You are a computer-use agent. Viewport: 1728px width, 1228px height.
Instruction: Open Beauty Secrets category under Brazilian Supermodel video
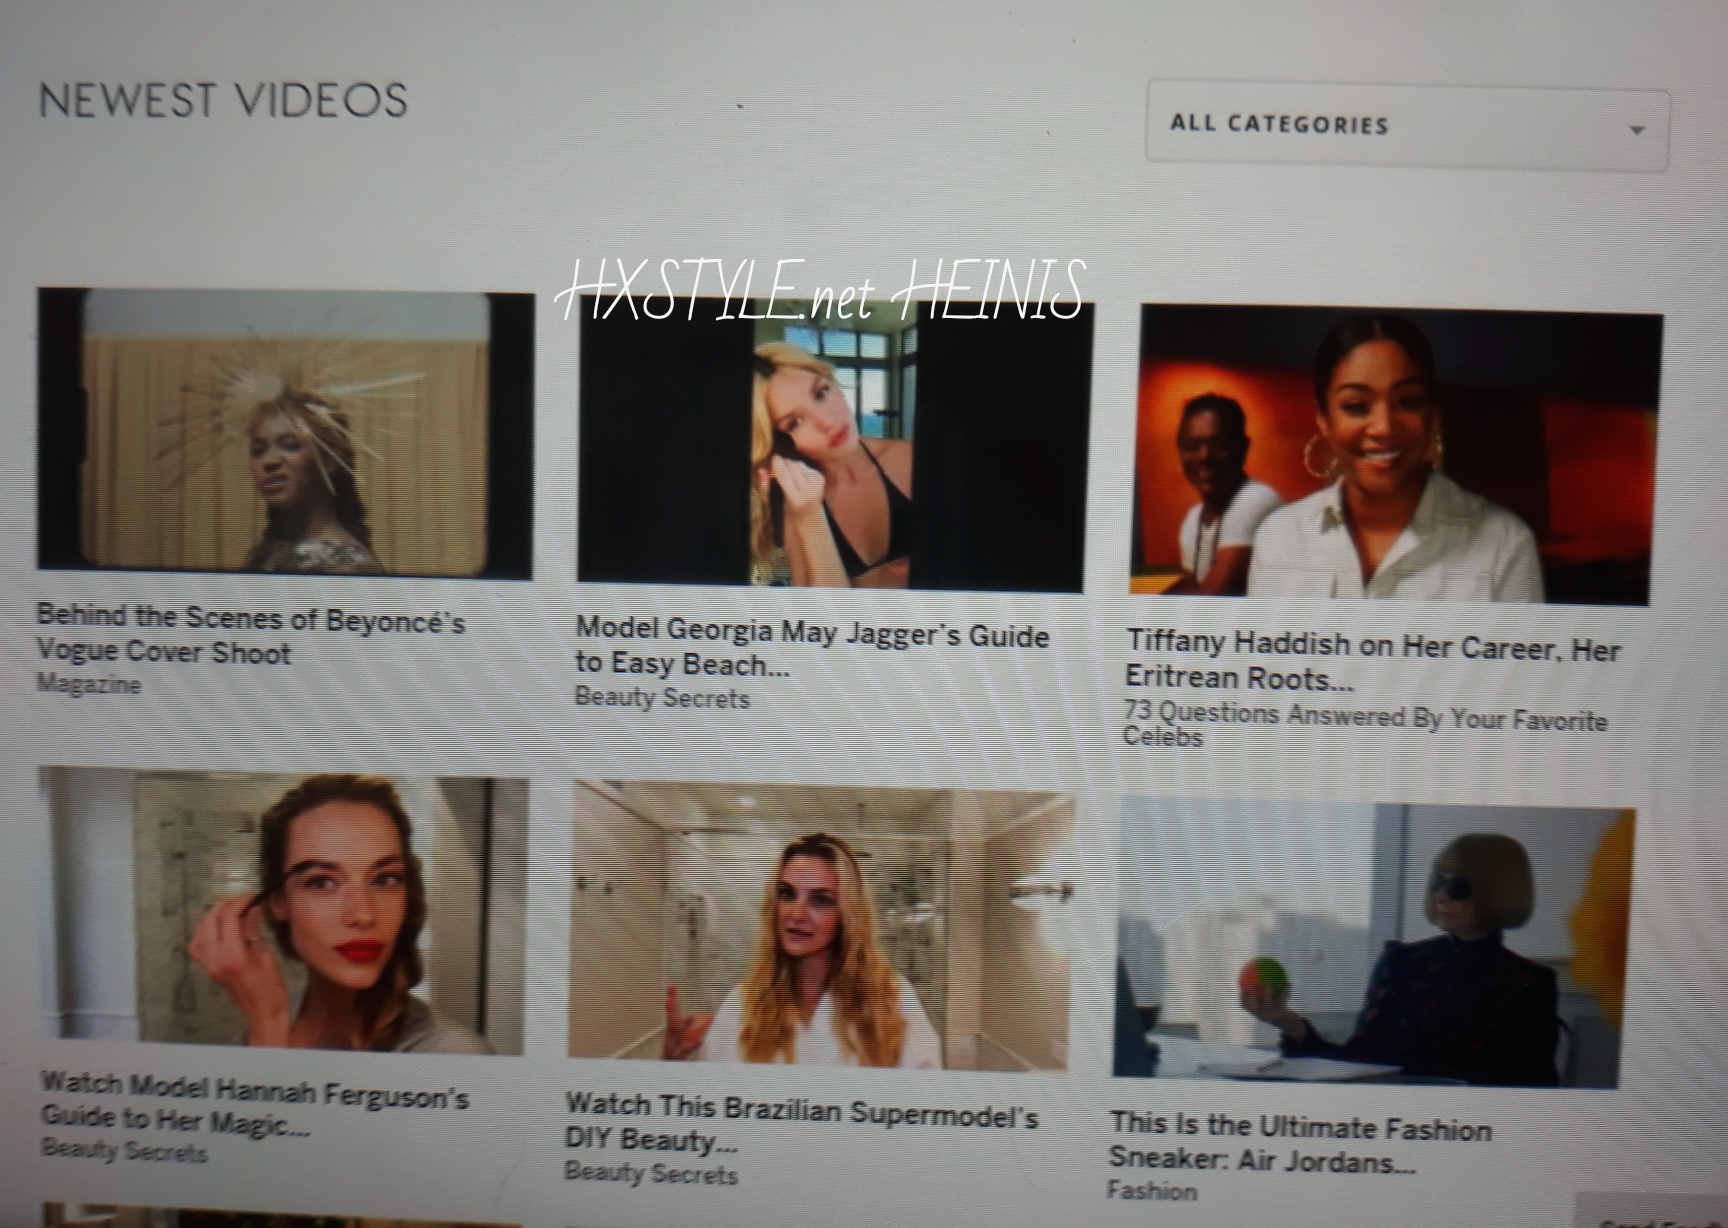(x=651, y=1172)
